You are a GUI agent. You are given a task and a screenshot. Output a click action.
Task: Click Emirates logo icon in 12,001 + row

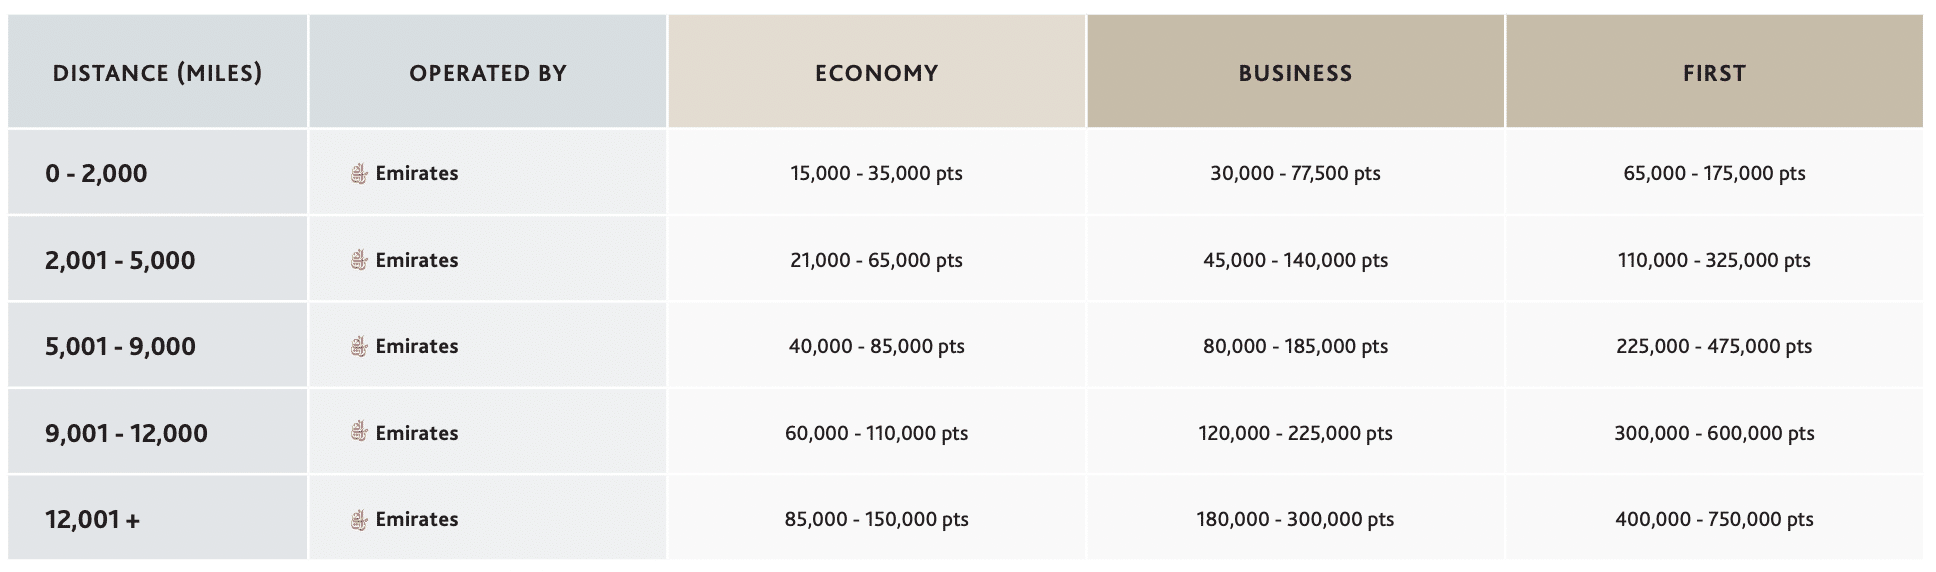click(x=359, y=520)
